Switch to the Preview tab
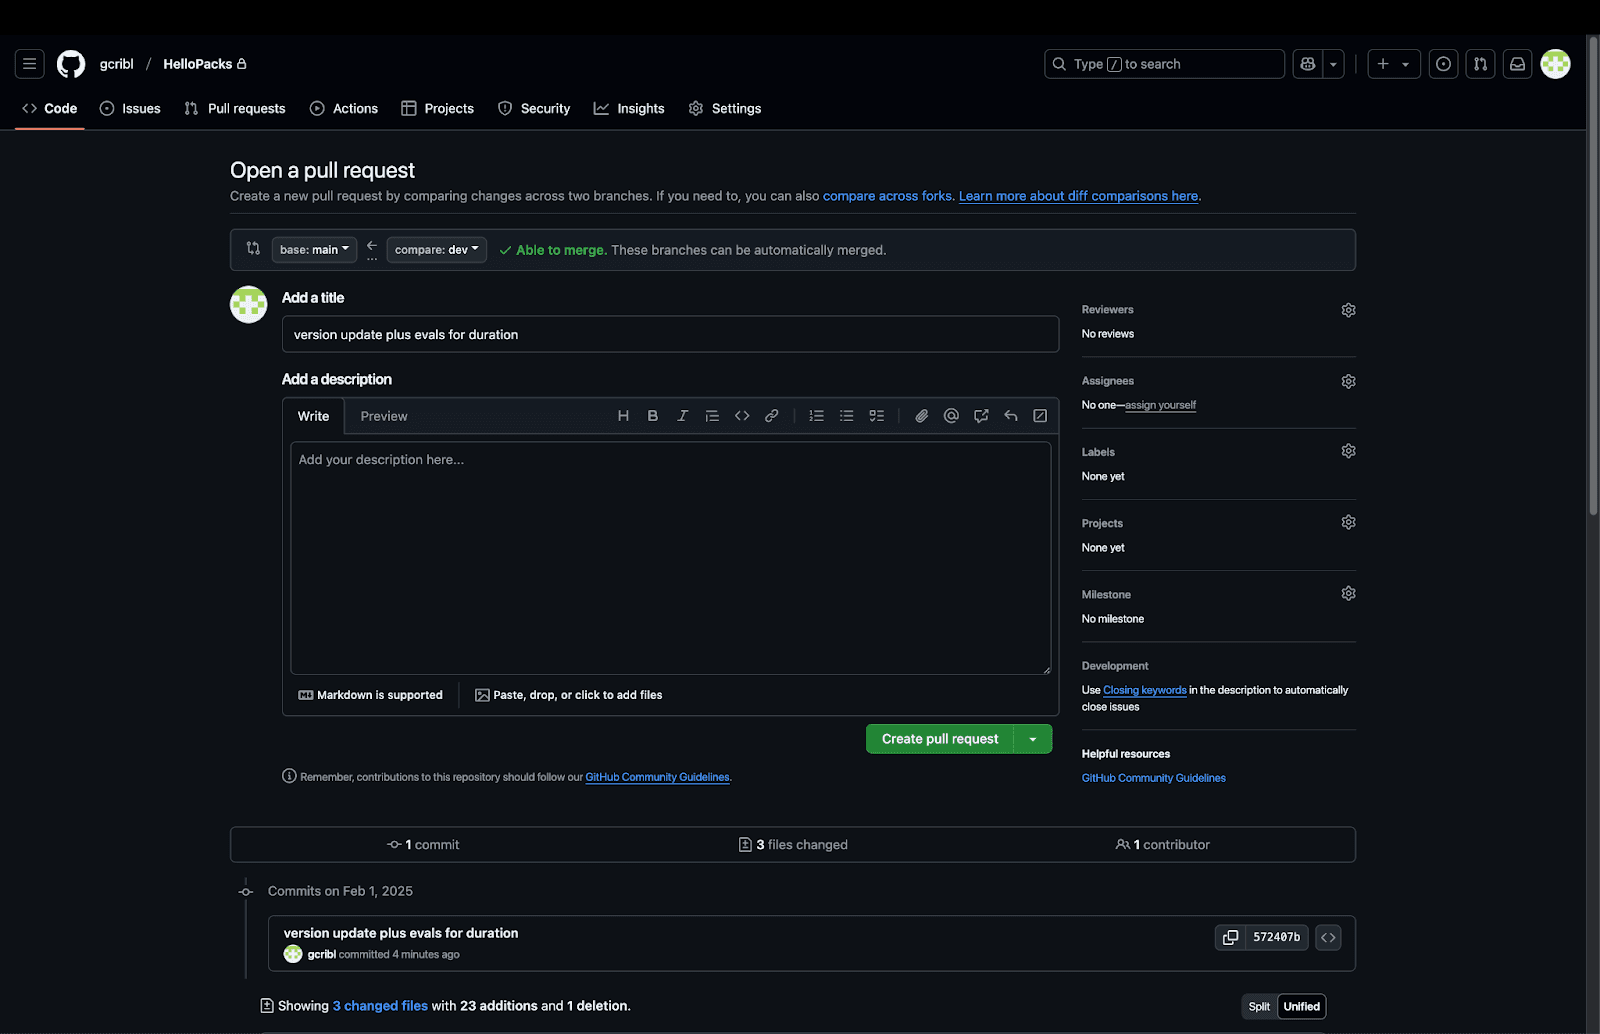The width and height of the screenshot is (1600, 1034). 384,416
